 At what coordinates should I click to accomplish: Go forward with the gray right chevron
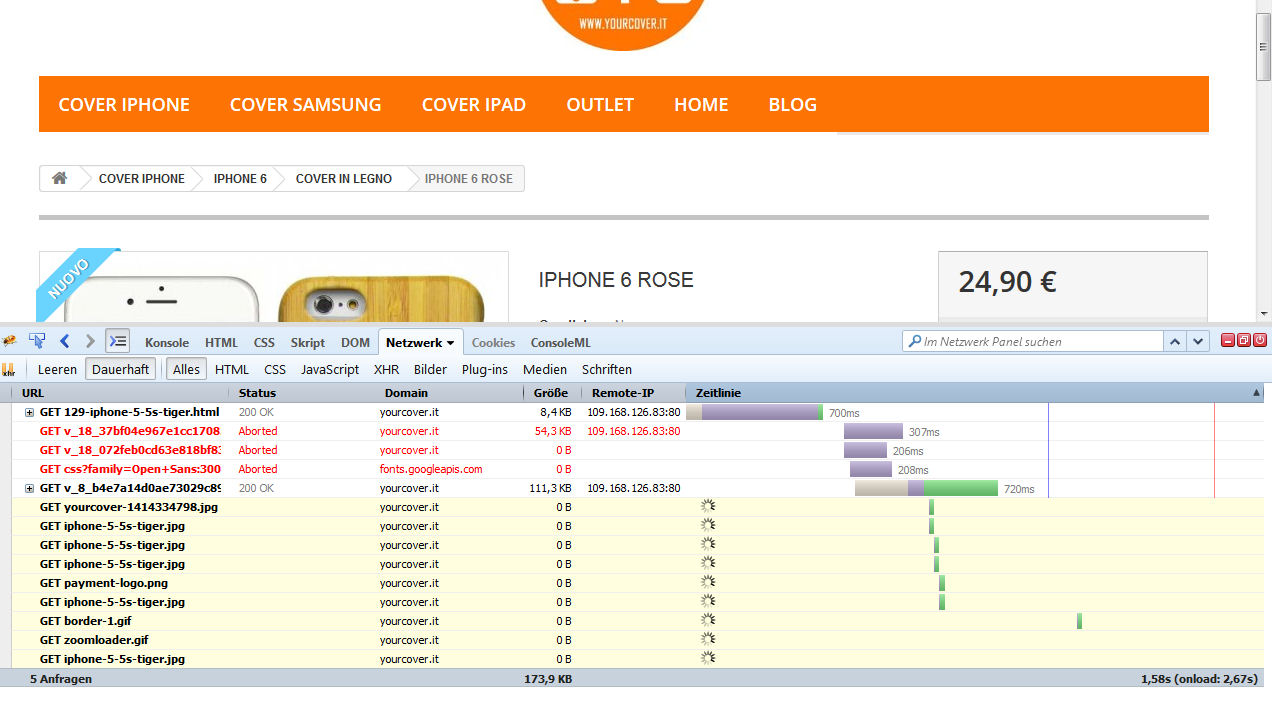(90, 341)
